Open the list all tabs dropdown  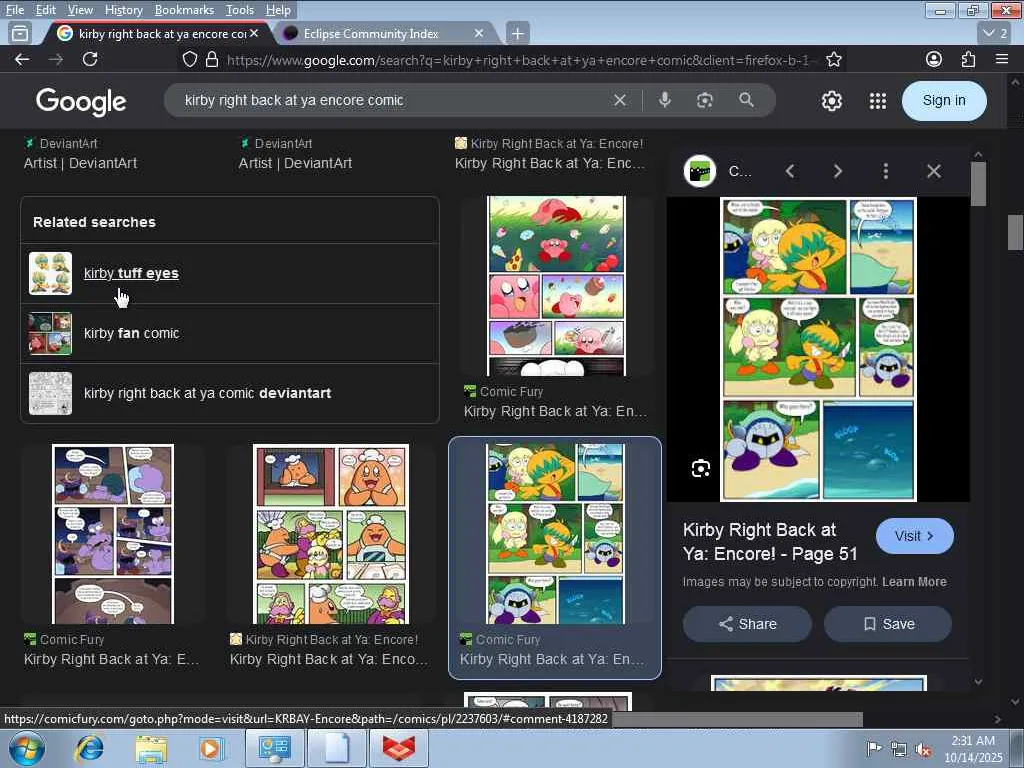pos(995,33)
